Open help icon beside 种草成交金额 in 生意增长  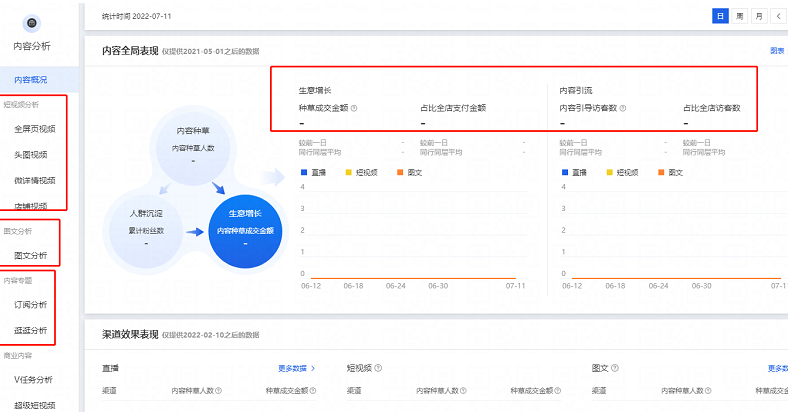(354, 108)
